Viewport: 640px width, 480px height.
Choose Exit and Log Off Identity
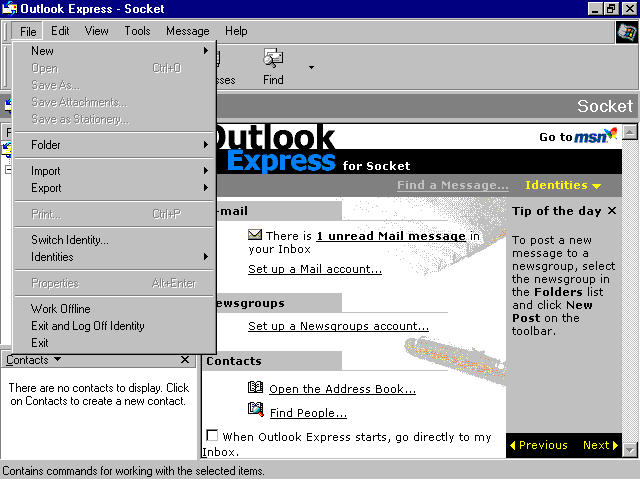[114, 326]
